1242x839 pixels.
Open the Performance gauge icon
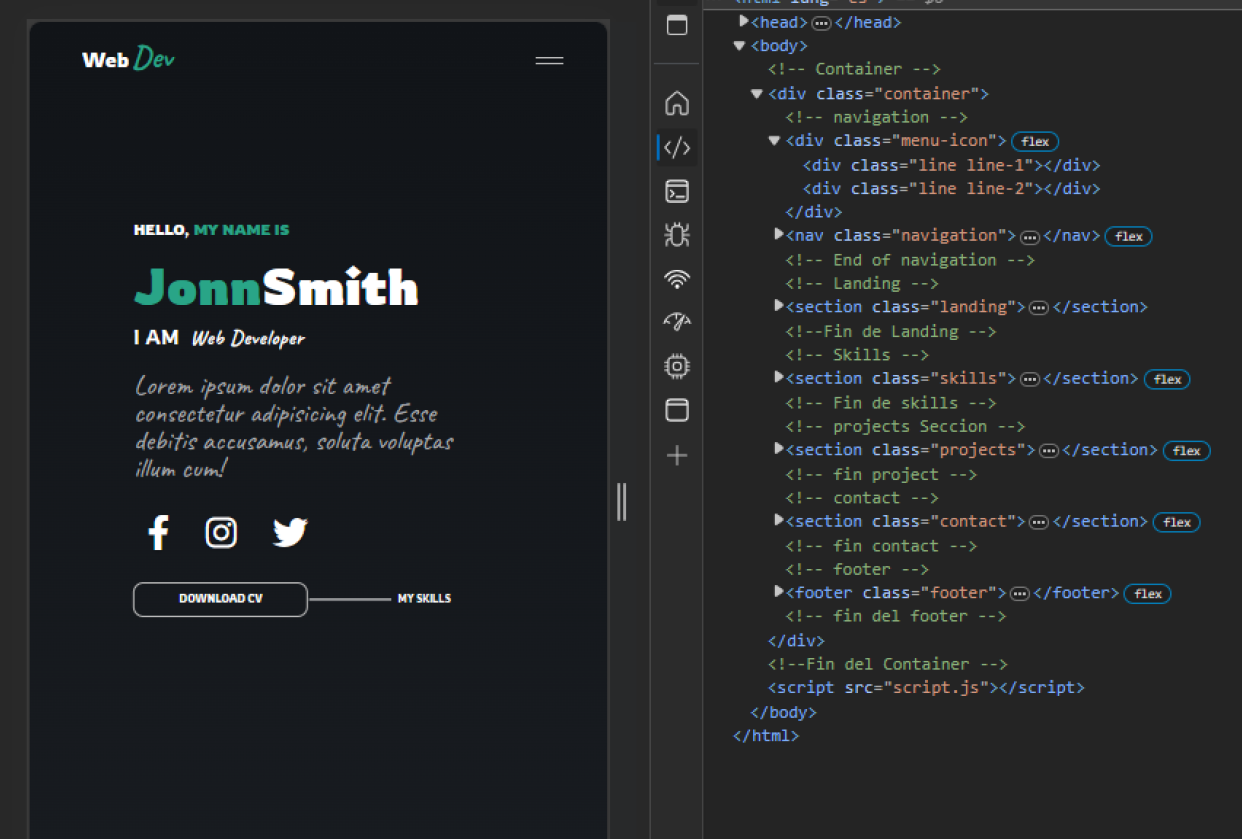click(677, 322)
